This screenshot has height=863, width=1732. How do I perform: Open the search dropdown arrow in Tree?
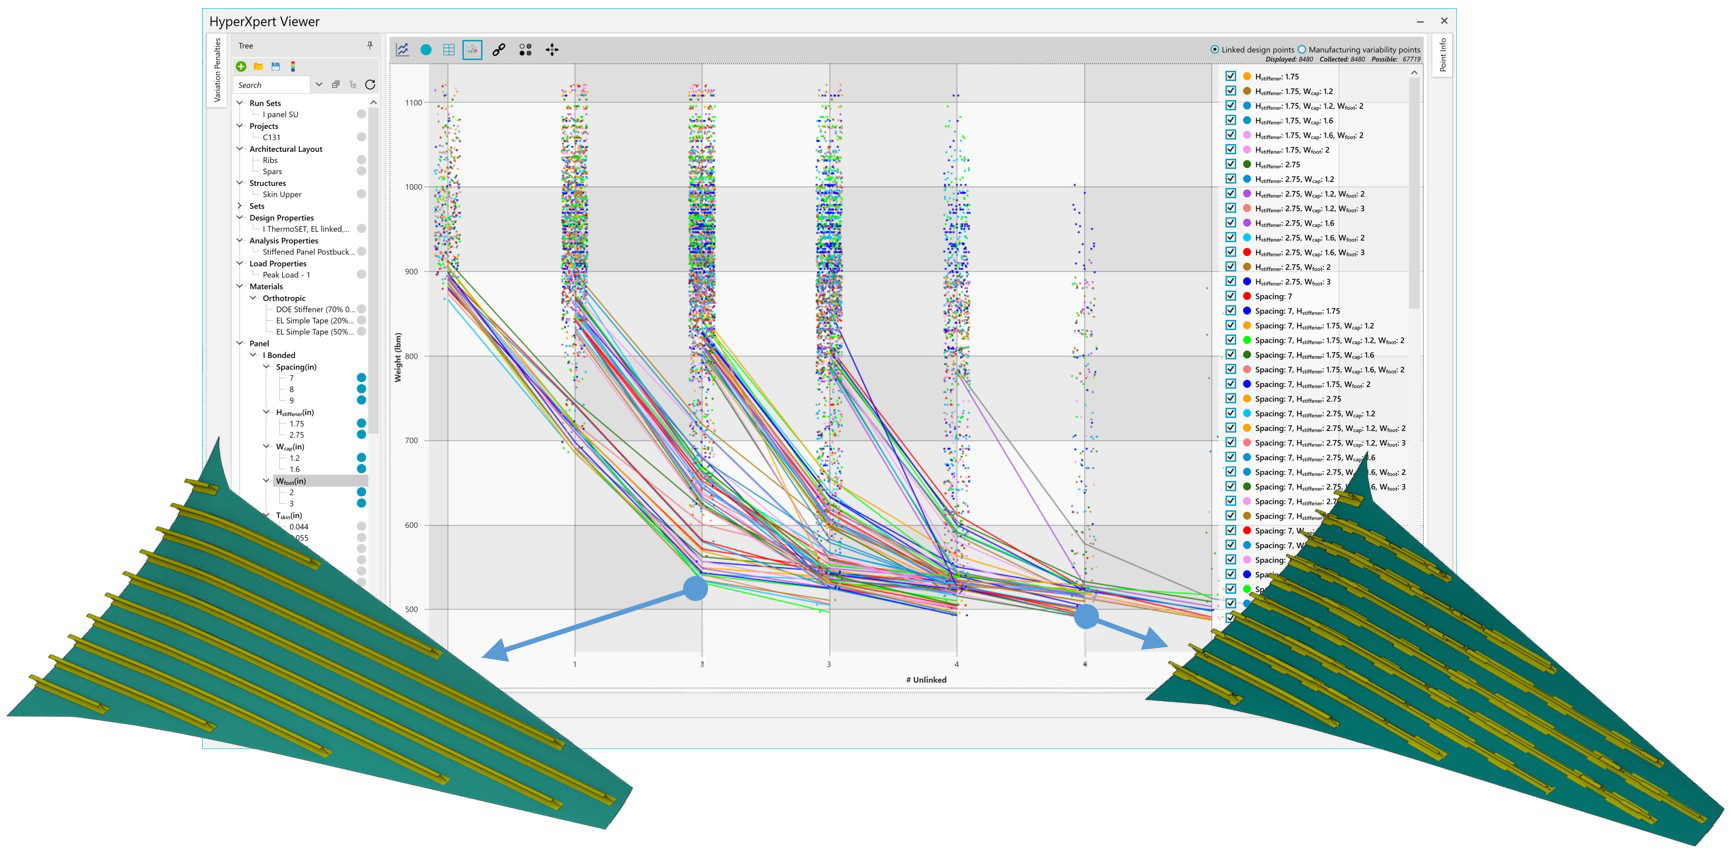[x=319, y=85]
